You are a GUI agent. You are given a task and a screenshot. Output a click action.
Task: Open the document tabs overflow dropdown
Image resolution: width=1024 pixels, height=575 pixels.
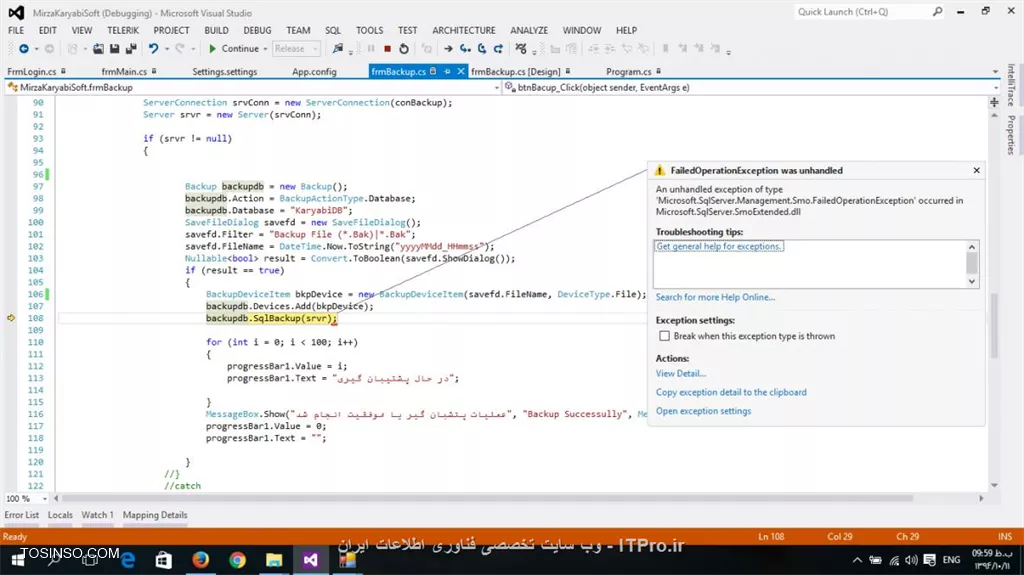tap(995, 72)
